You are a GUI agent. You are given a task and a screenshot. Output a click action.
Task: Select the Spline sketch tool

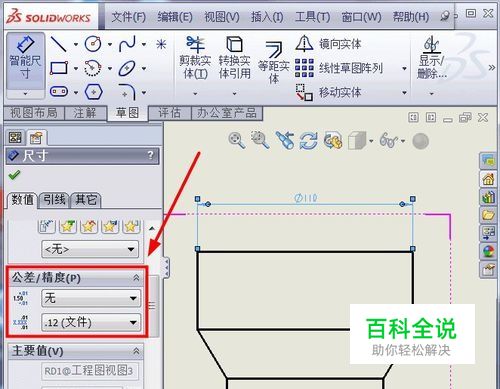(x=127, y=44)
